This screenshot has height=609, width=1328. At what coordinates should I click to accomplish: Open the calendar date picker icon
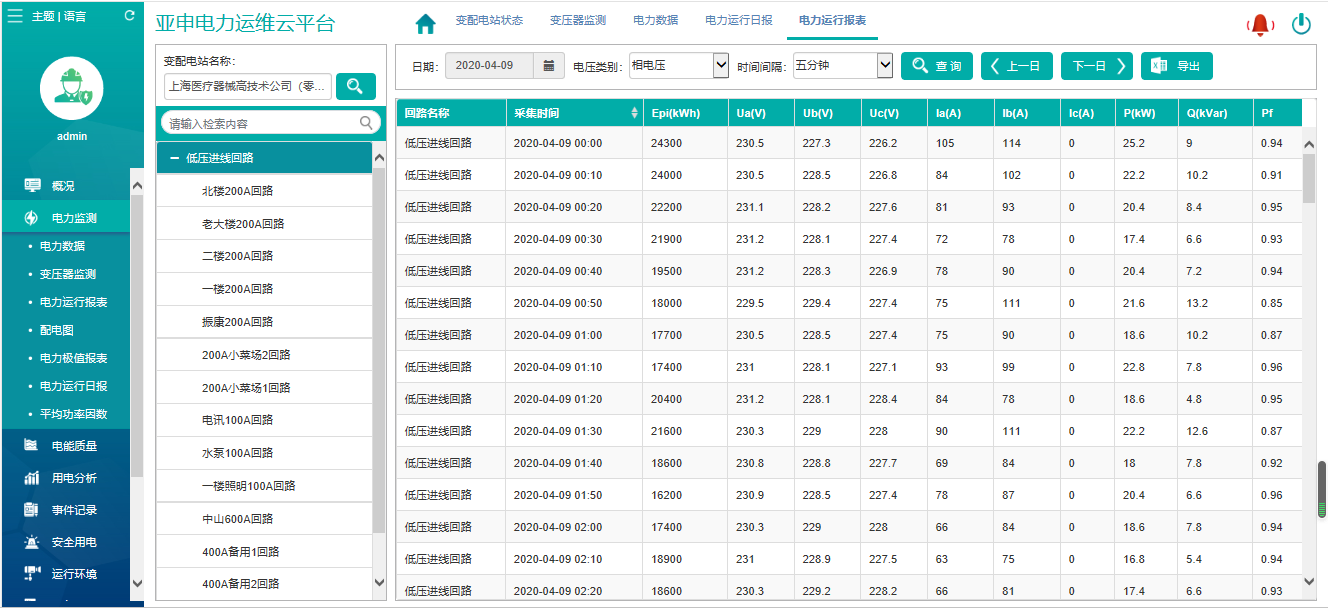(548, 66)
